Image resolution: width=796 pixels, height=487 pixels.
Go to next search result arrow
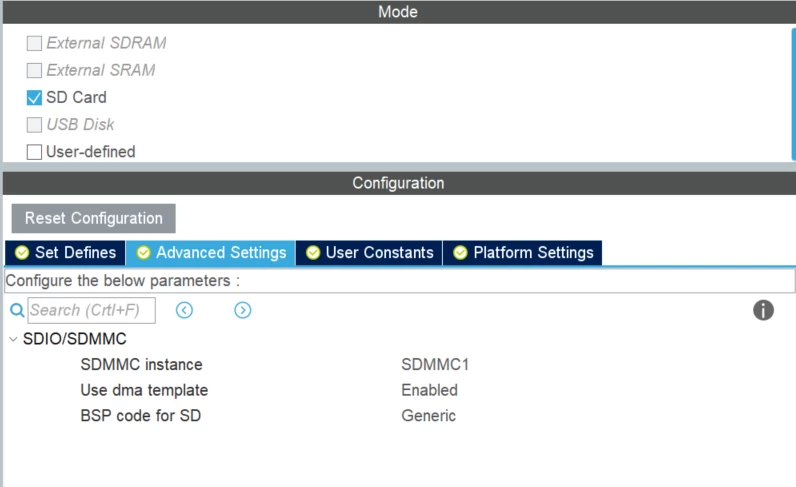pyautogui.click(x=243, y=310)
